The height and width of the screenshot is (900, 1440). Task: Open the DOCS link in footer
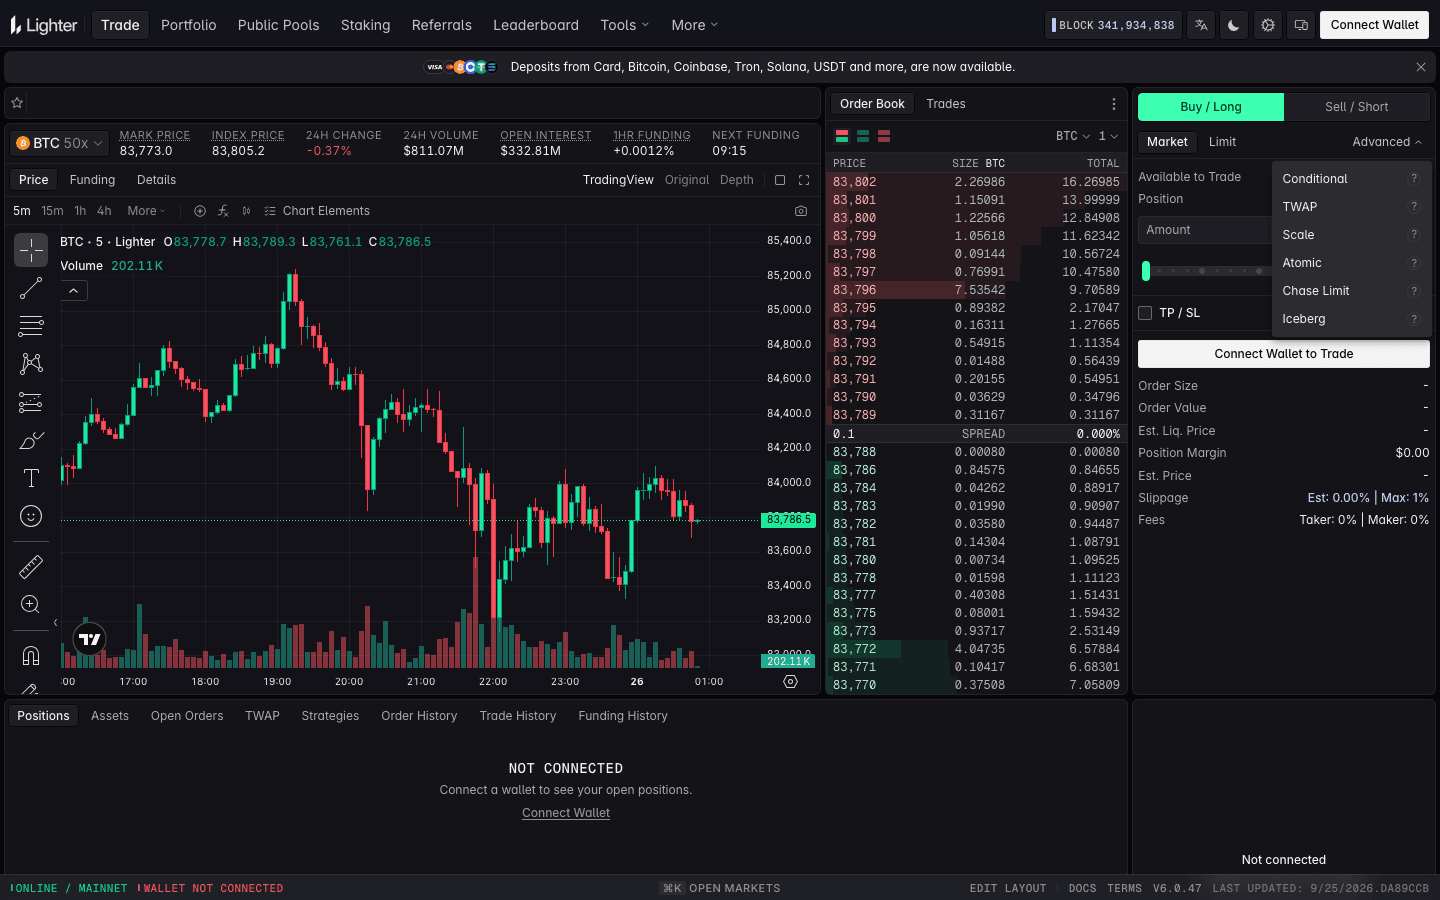[1082, 888]
